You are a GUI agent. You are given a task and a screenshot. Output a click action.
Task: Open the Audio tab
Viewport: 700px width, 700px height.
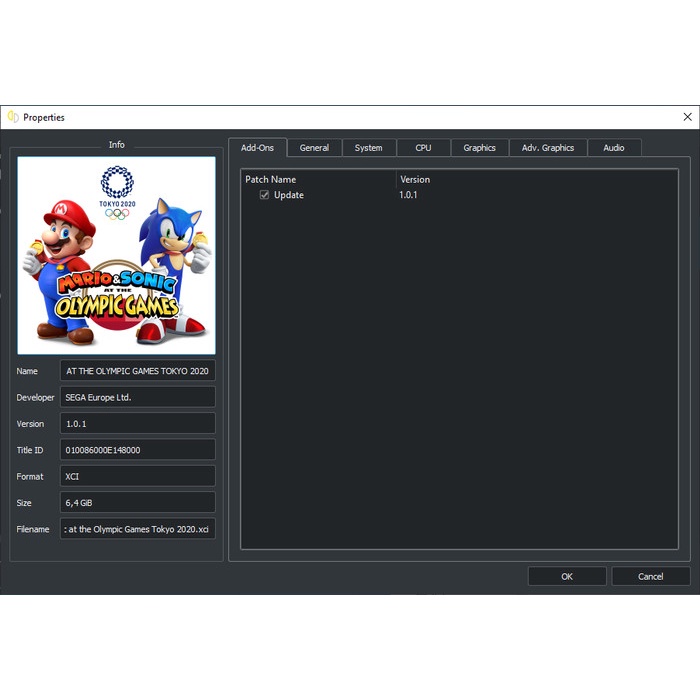coord(613,148)
